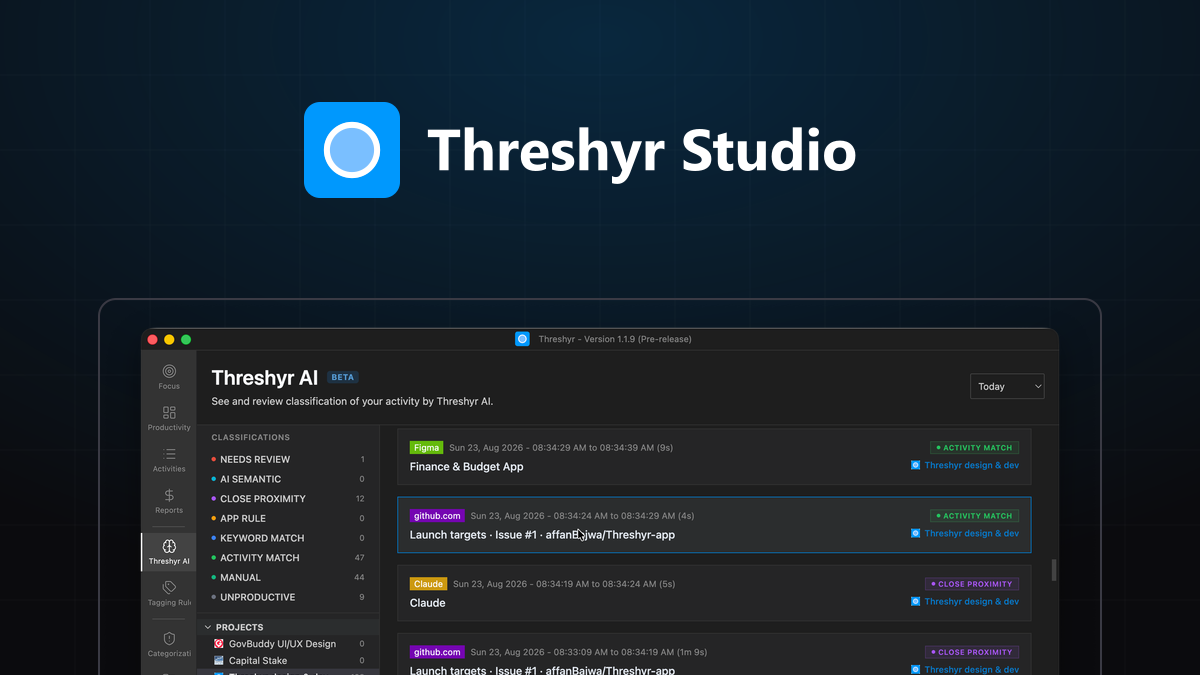Click github.com tag on the 08:34:24 entry
Screen dimensions: 1200x675
437,516
